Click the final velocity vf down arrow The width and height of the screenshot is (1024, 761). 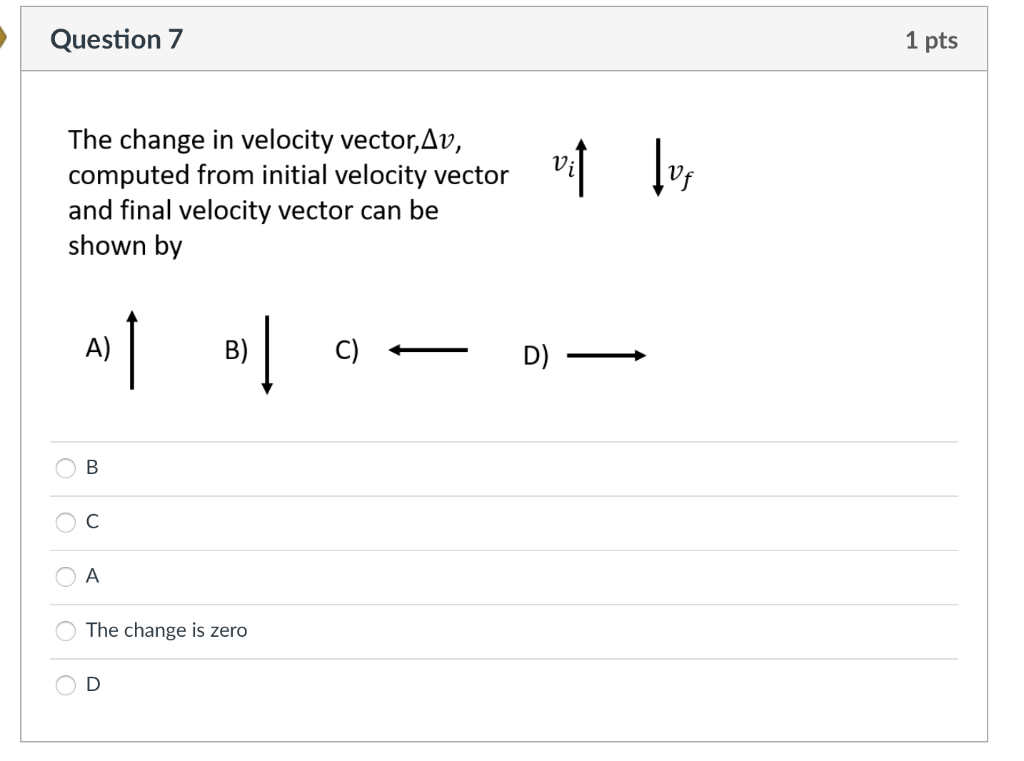click(658, 167)
